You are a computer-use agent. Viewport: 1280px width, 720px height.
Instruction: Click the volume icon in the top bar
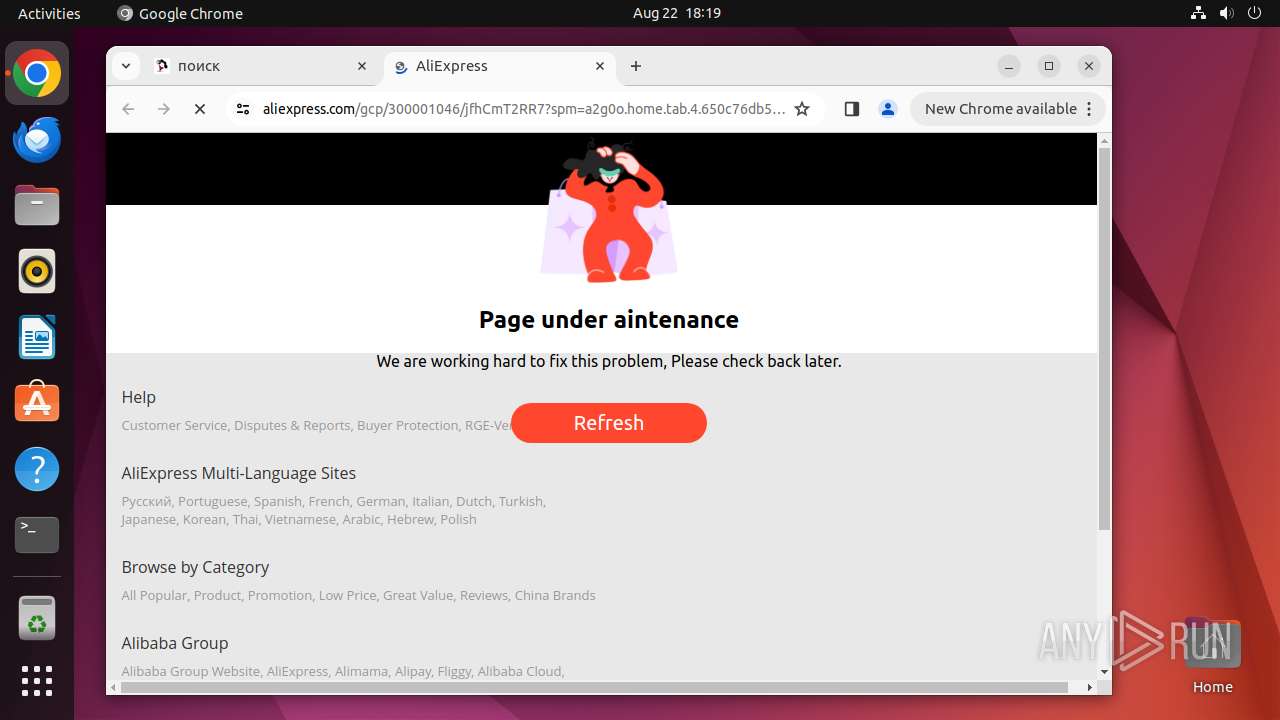pyautogui.click(x=1226, y=13)
